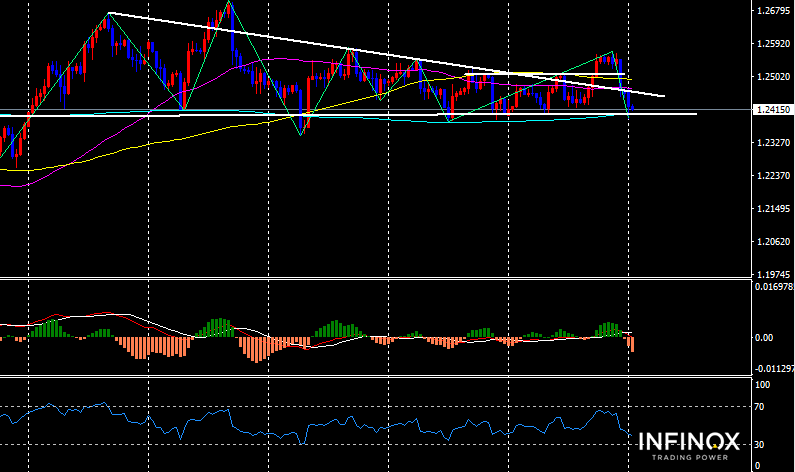Click the 1.26795 price axis label
Viewport: 795px width, 472px height.
click(x=773, y=11)
